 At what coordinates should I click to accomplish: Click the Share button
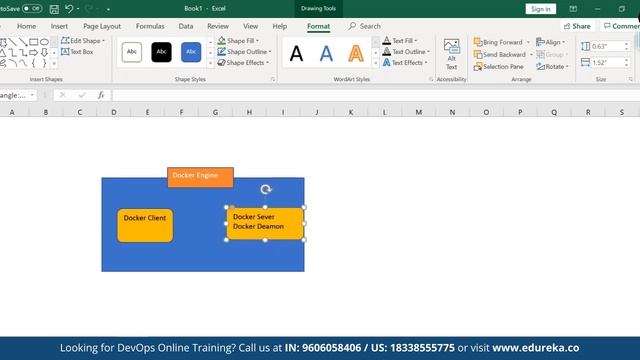(x=577, y=26)
